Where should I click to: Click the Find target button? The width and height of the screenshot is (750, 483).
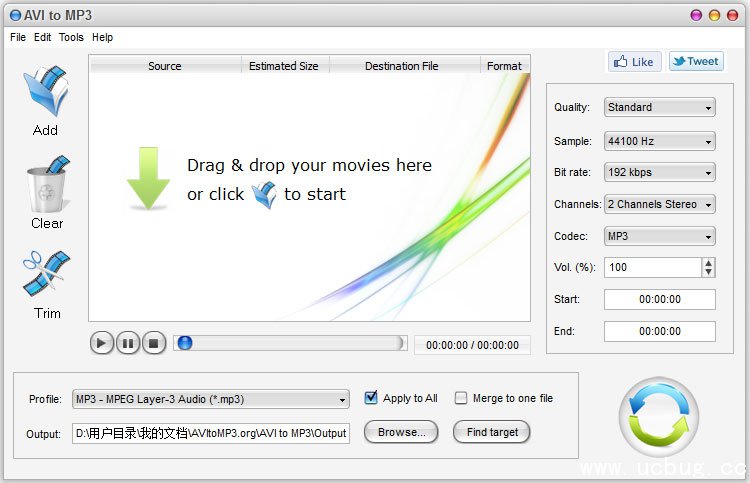click(491, 432)
